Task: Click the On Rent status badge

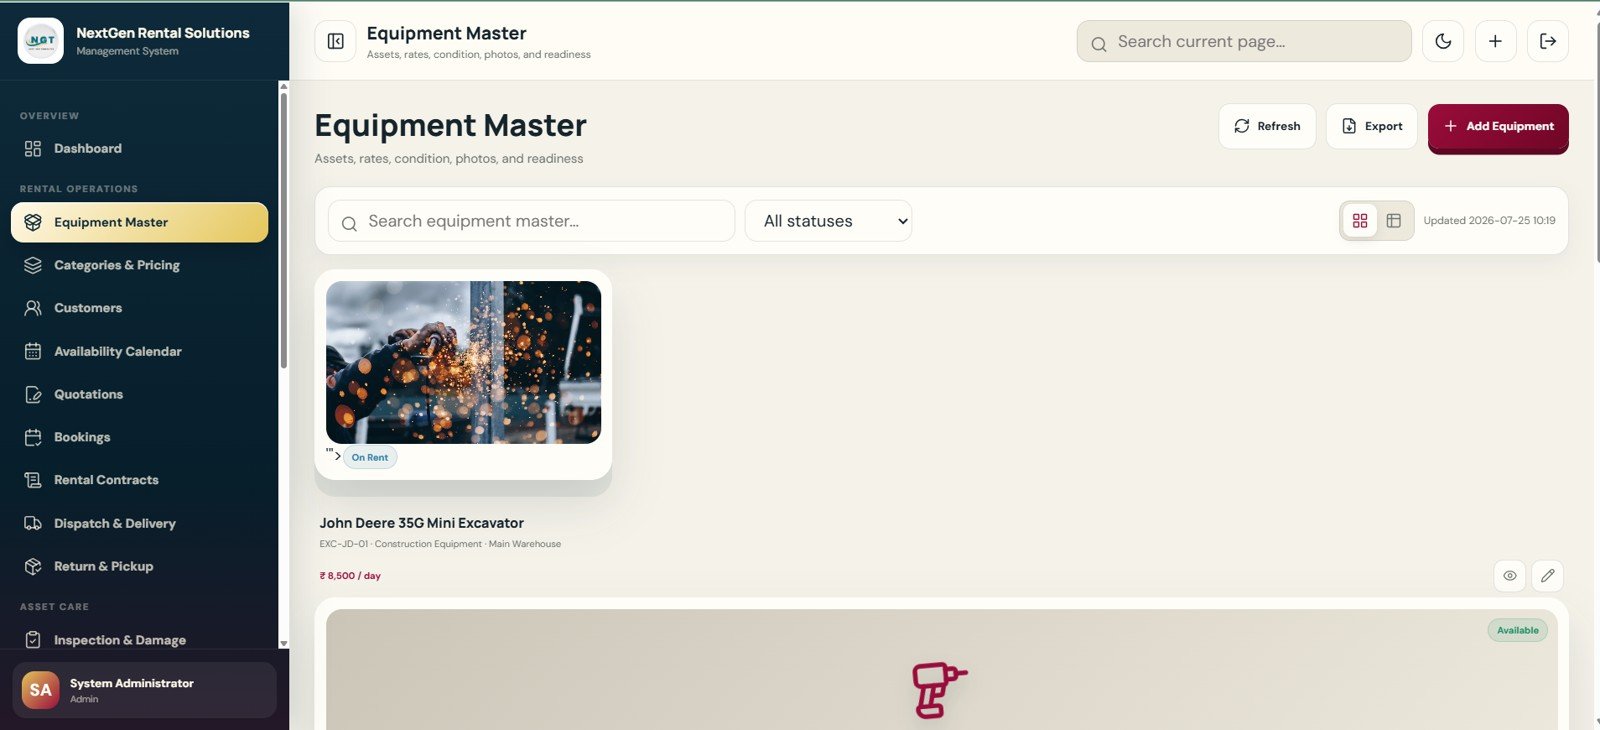Action: (x=370, y=457)
